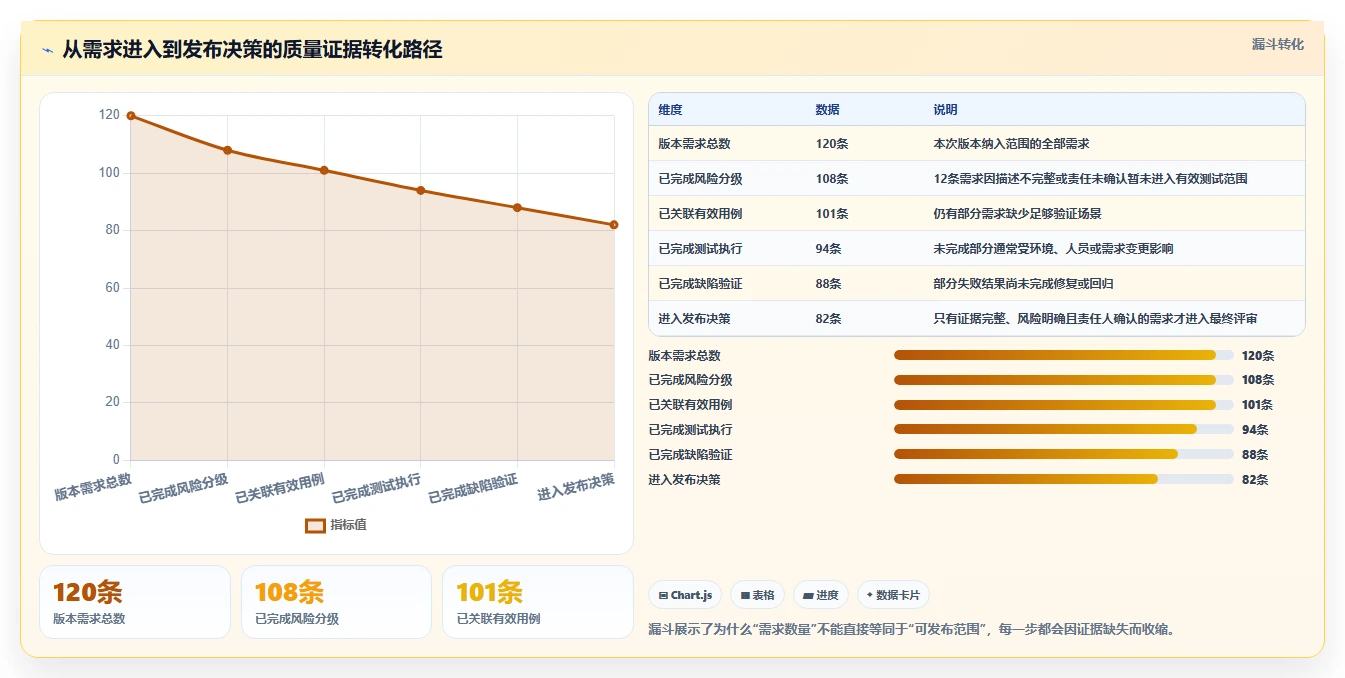
Task: Click the 已完成风险分级 progress bar
Action: tap(1063, 380)
